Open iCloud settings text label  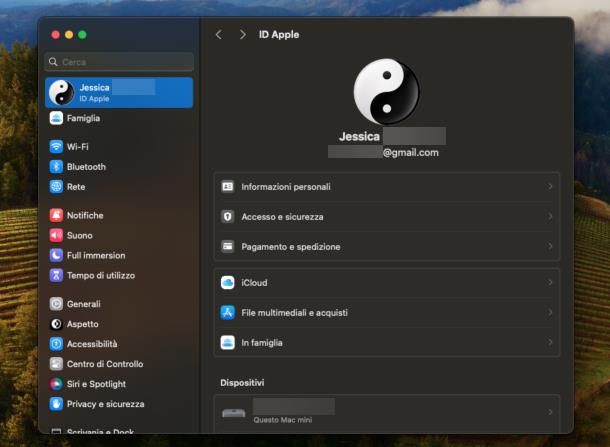[x=254, y=283]
